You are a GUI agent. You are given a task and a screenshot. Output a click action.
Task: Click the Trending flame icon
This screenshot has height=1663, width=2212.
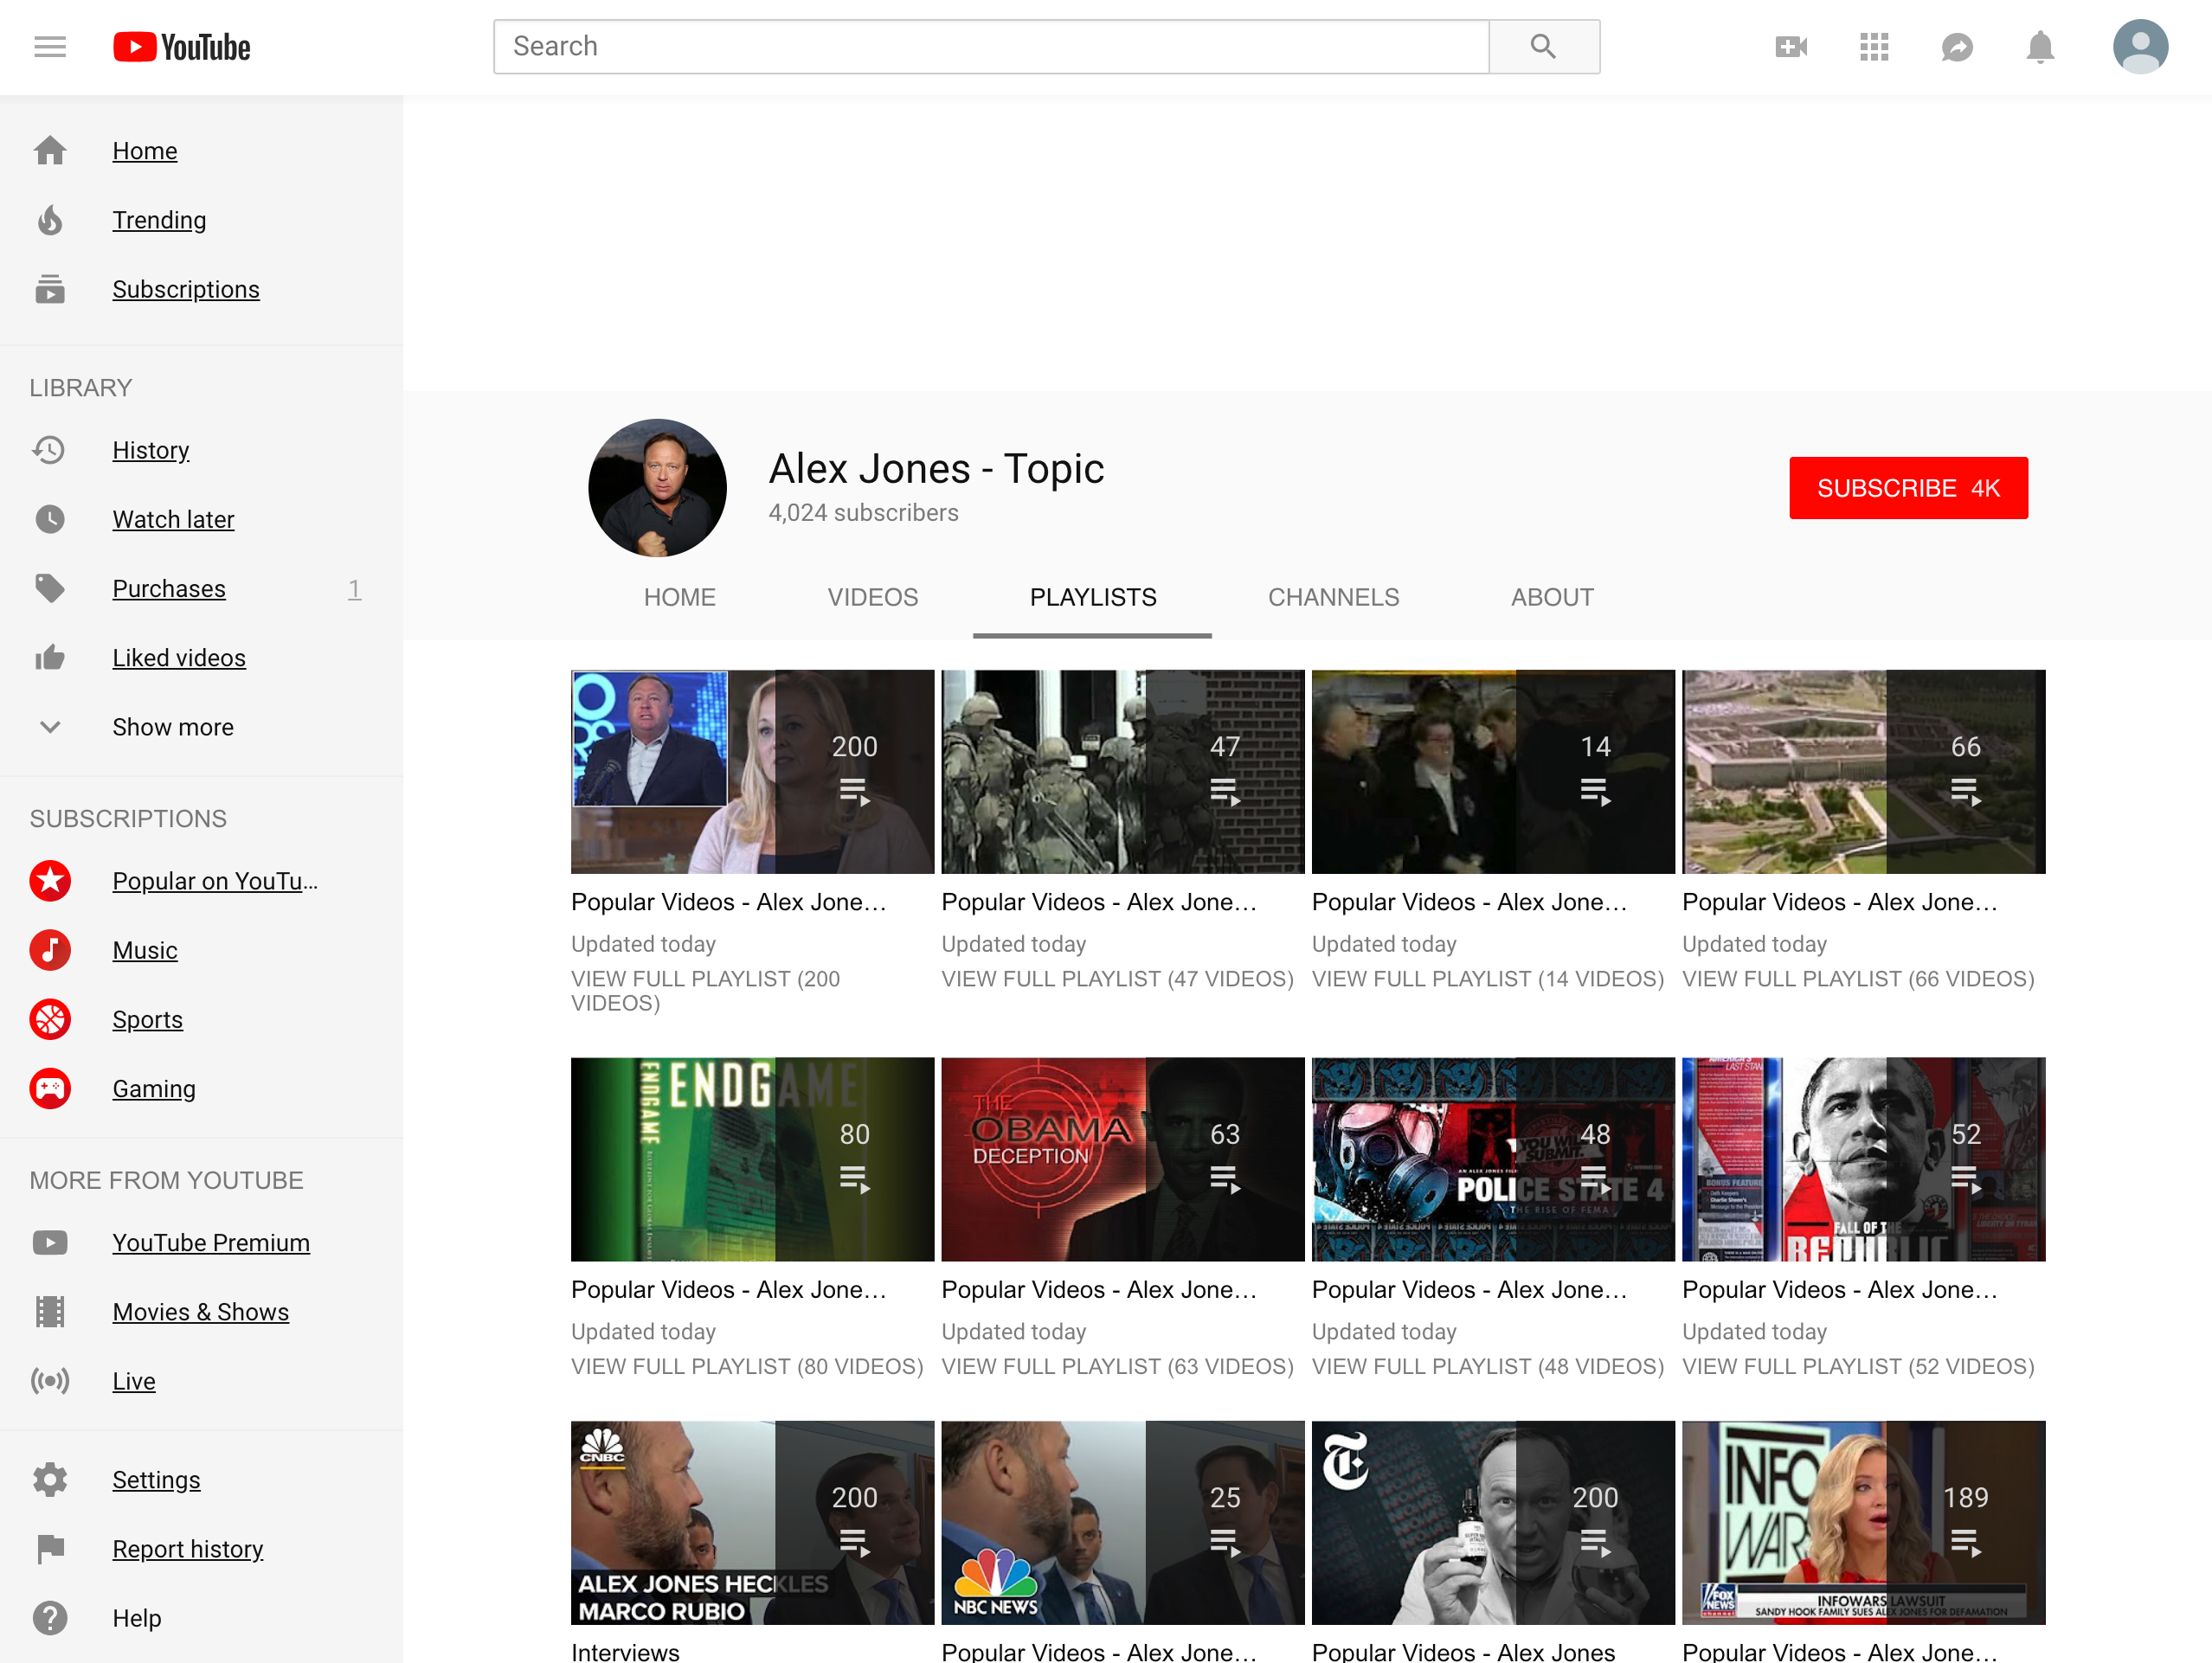point(50,220)
